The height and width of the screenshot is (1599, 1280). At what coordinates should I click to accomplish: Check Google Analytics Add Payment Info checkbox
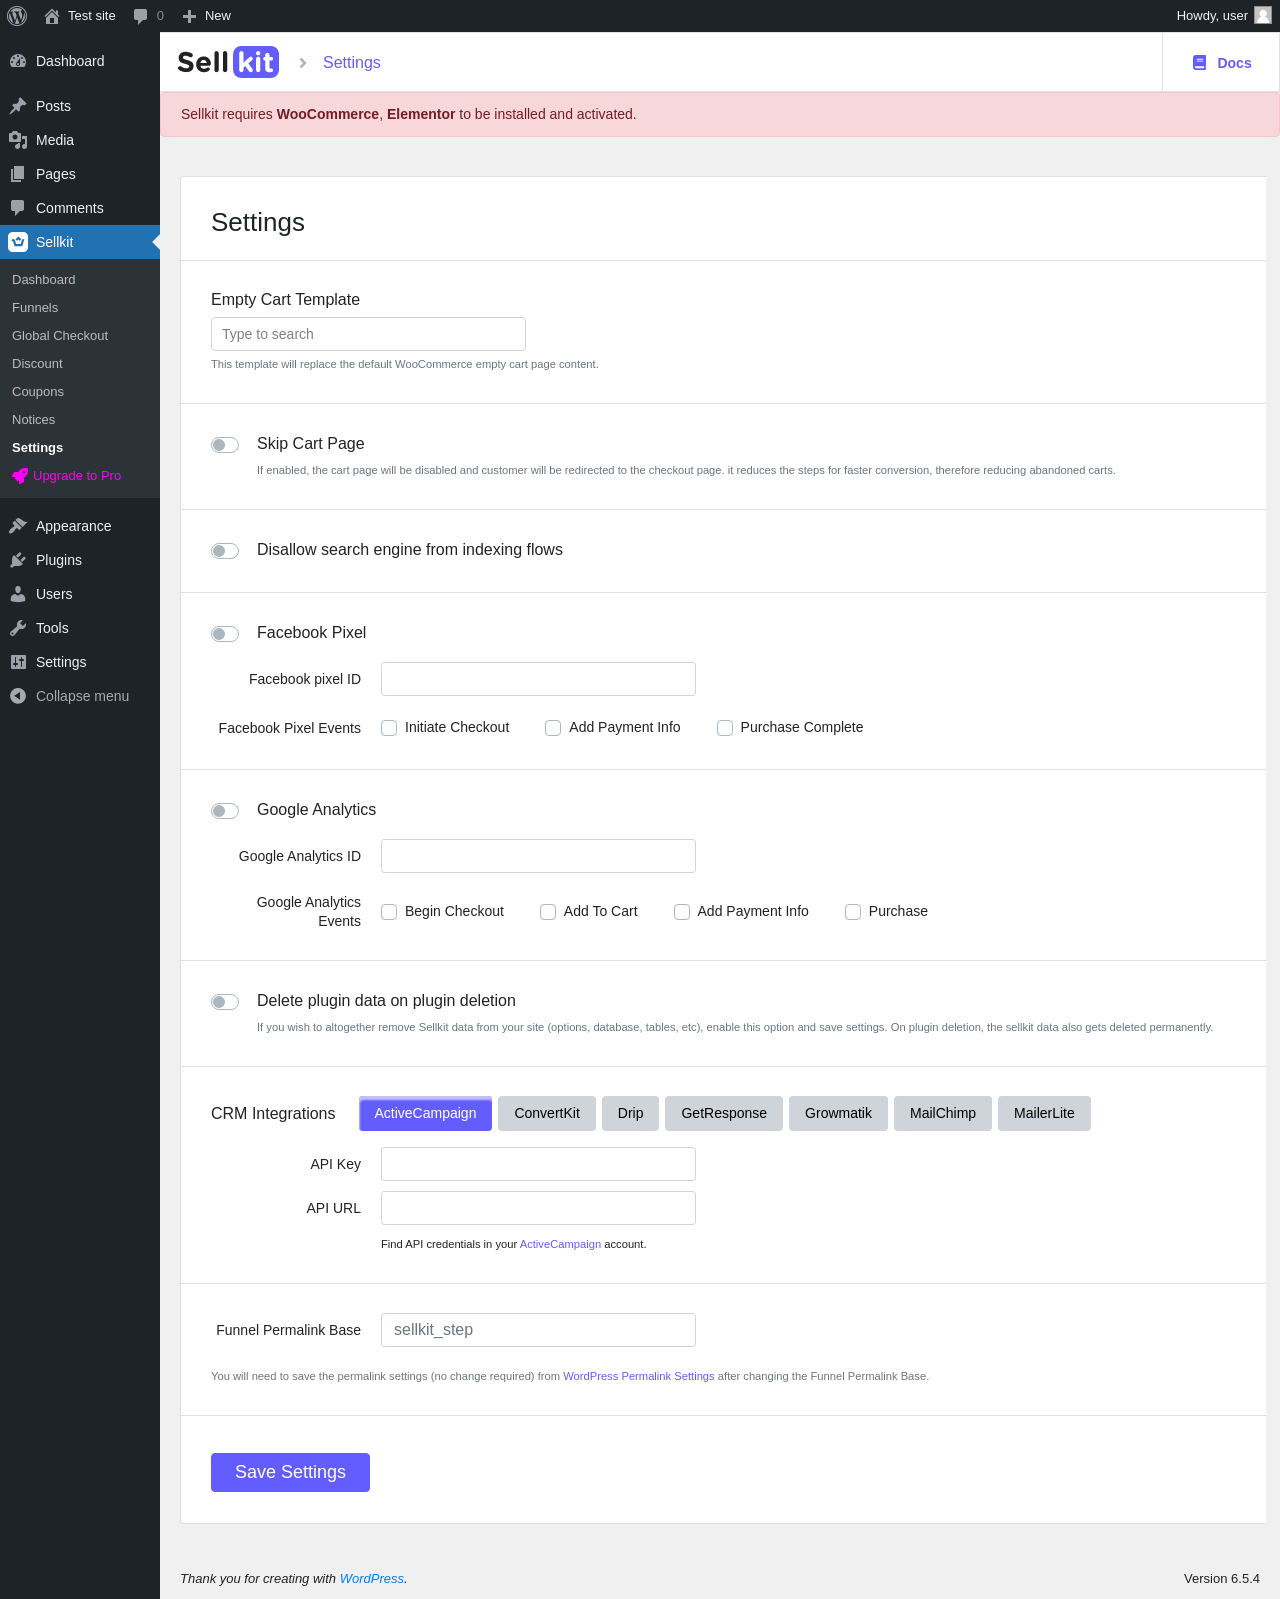tap(682, 912)
